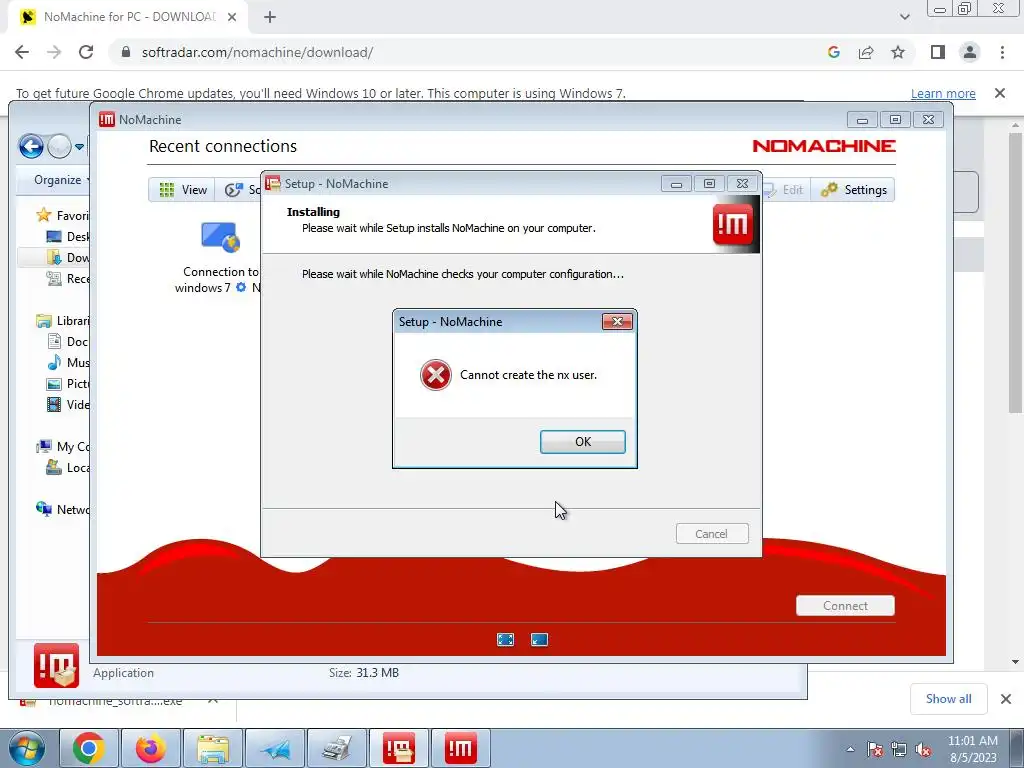Select My Computer in Explorer navigation pane

point(63,447)
